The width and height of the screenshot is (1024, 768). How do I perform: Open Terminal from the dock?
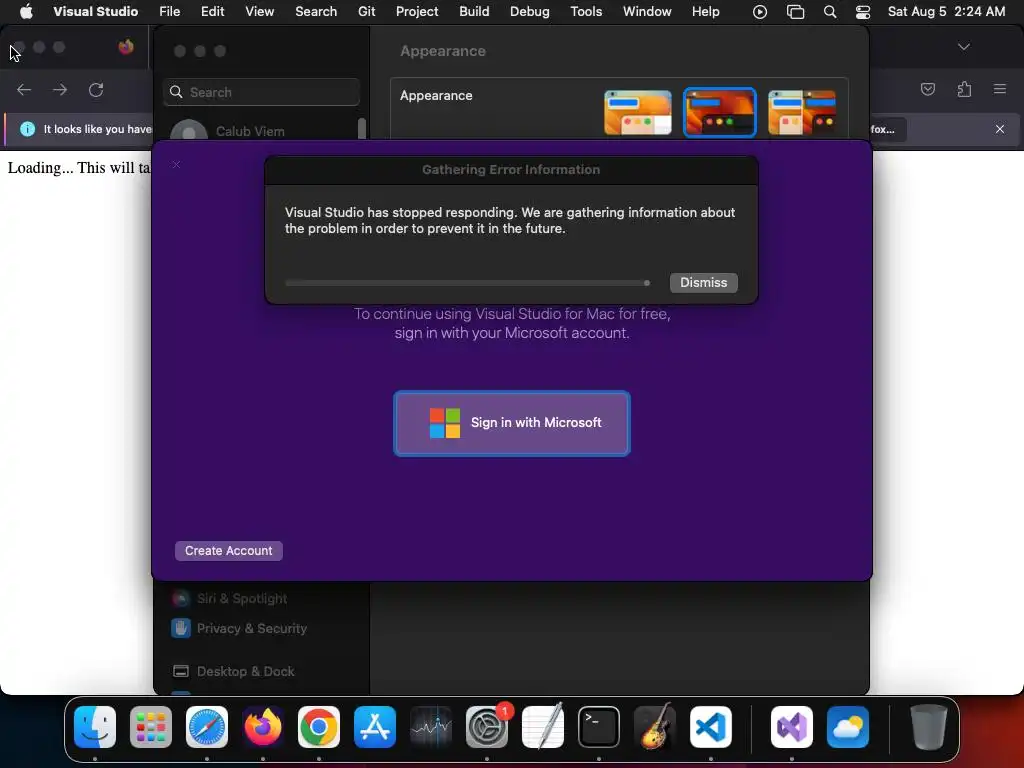point(599,727)
